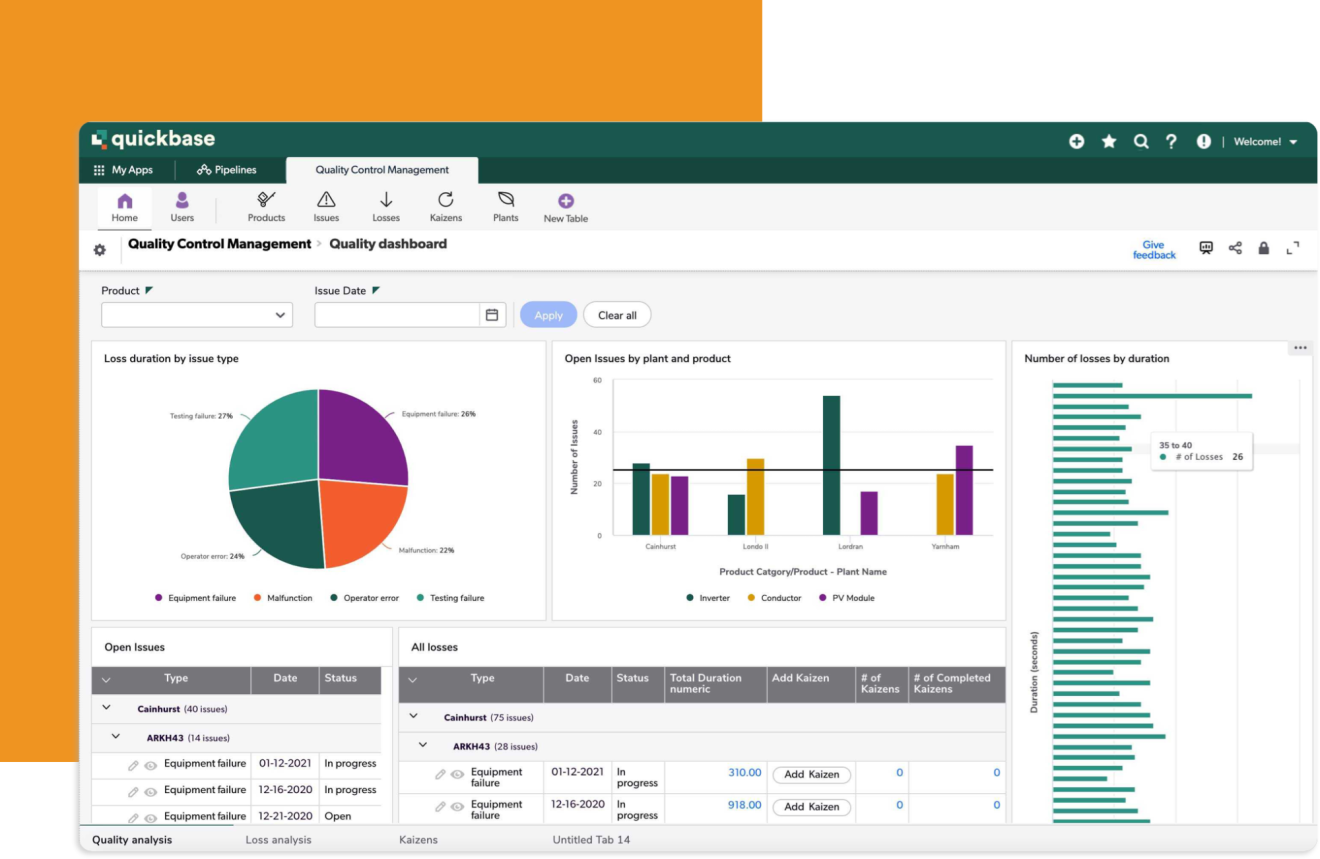The height and width of the screenshot is (859, 1320).
Task: Collapse the Cainhurst issues group
Action: coord(106,707)
